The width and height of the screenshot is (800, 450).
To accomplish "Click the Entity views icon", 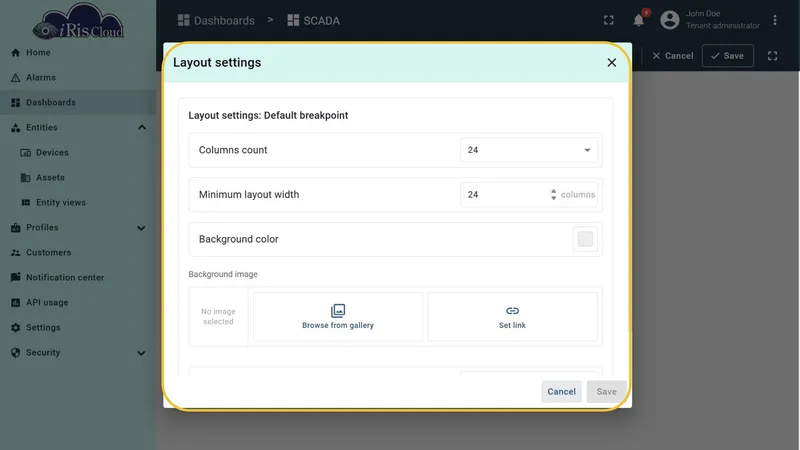I will (26, 203).
